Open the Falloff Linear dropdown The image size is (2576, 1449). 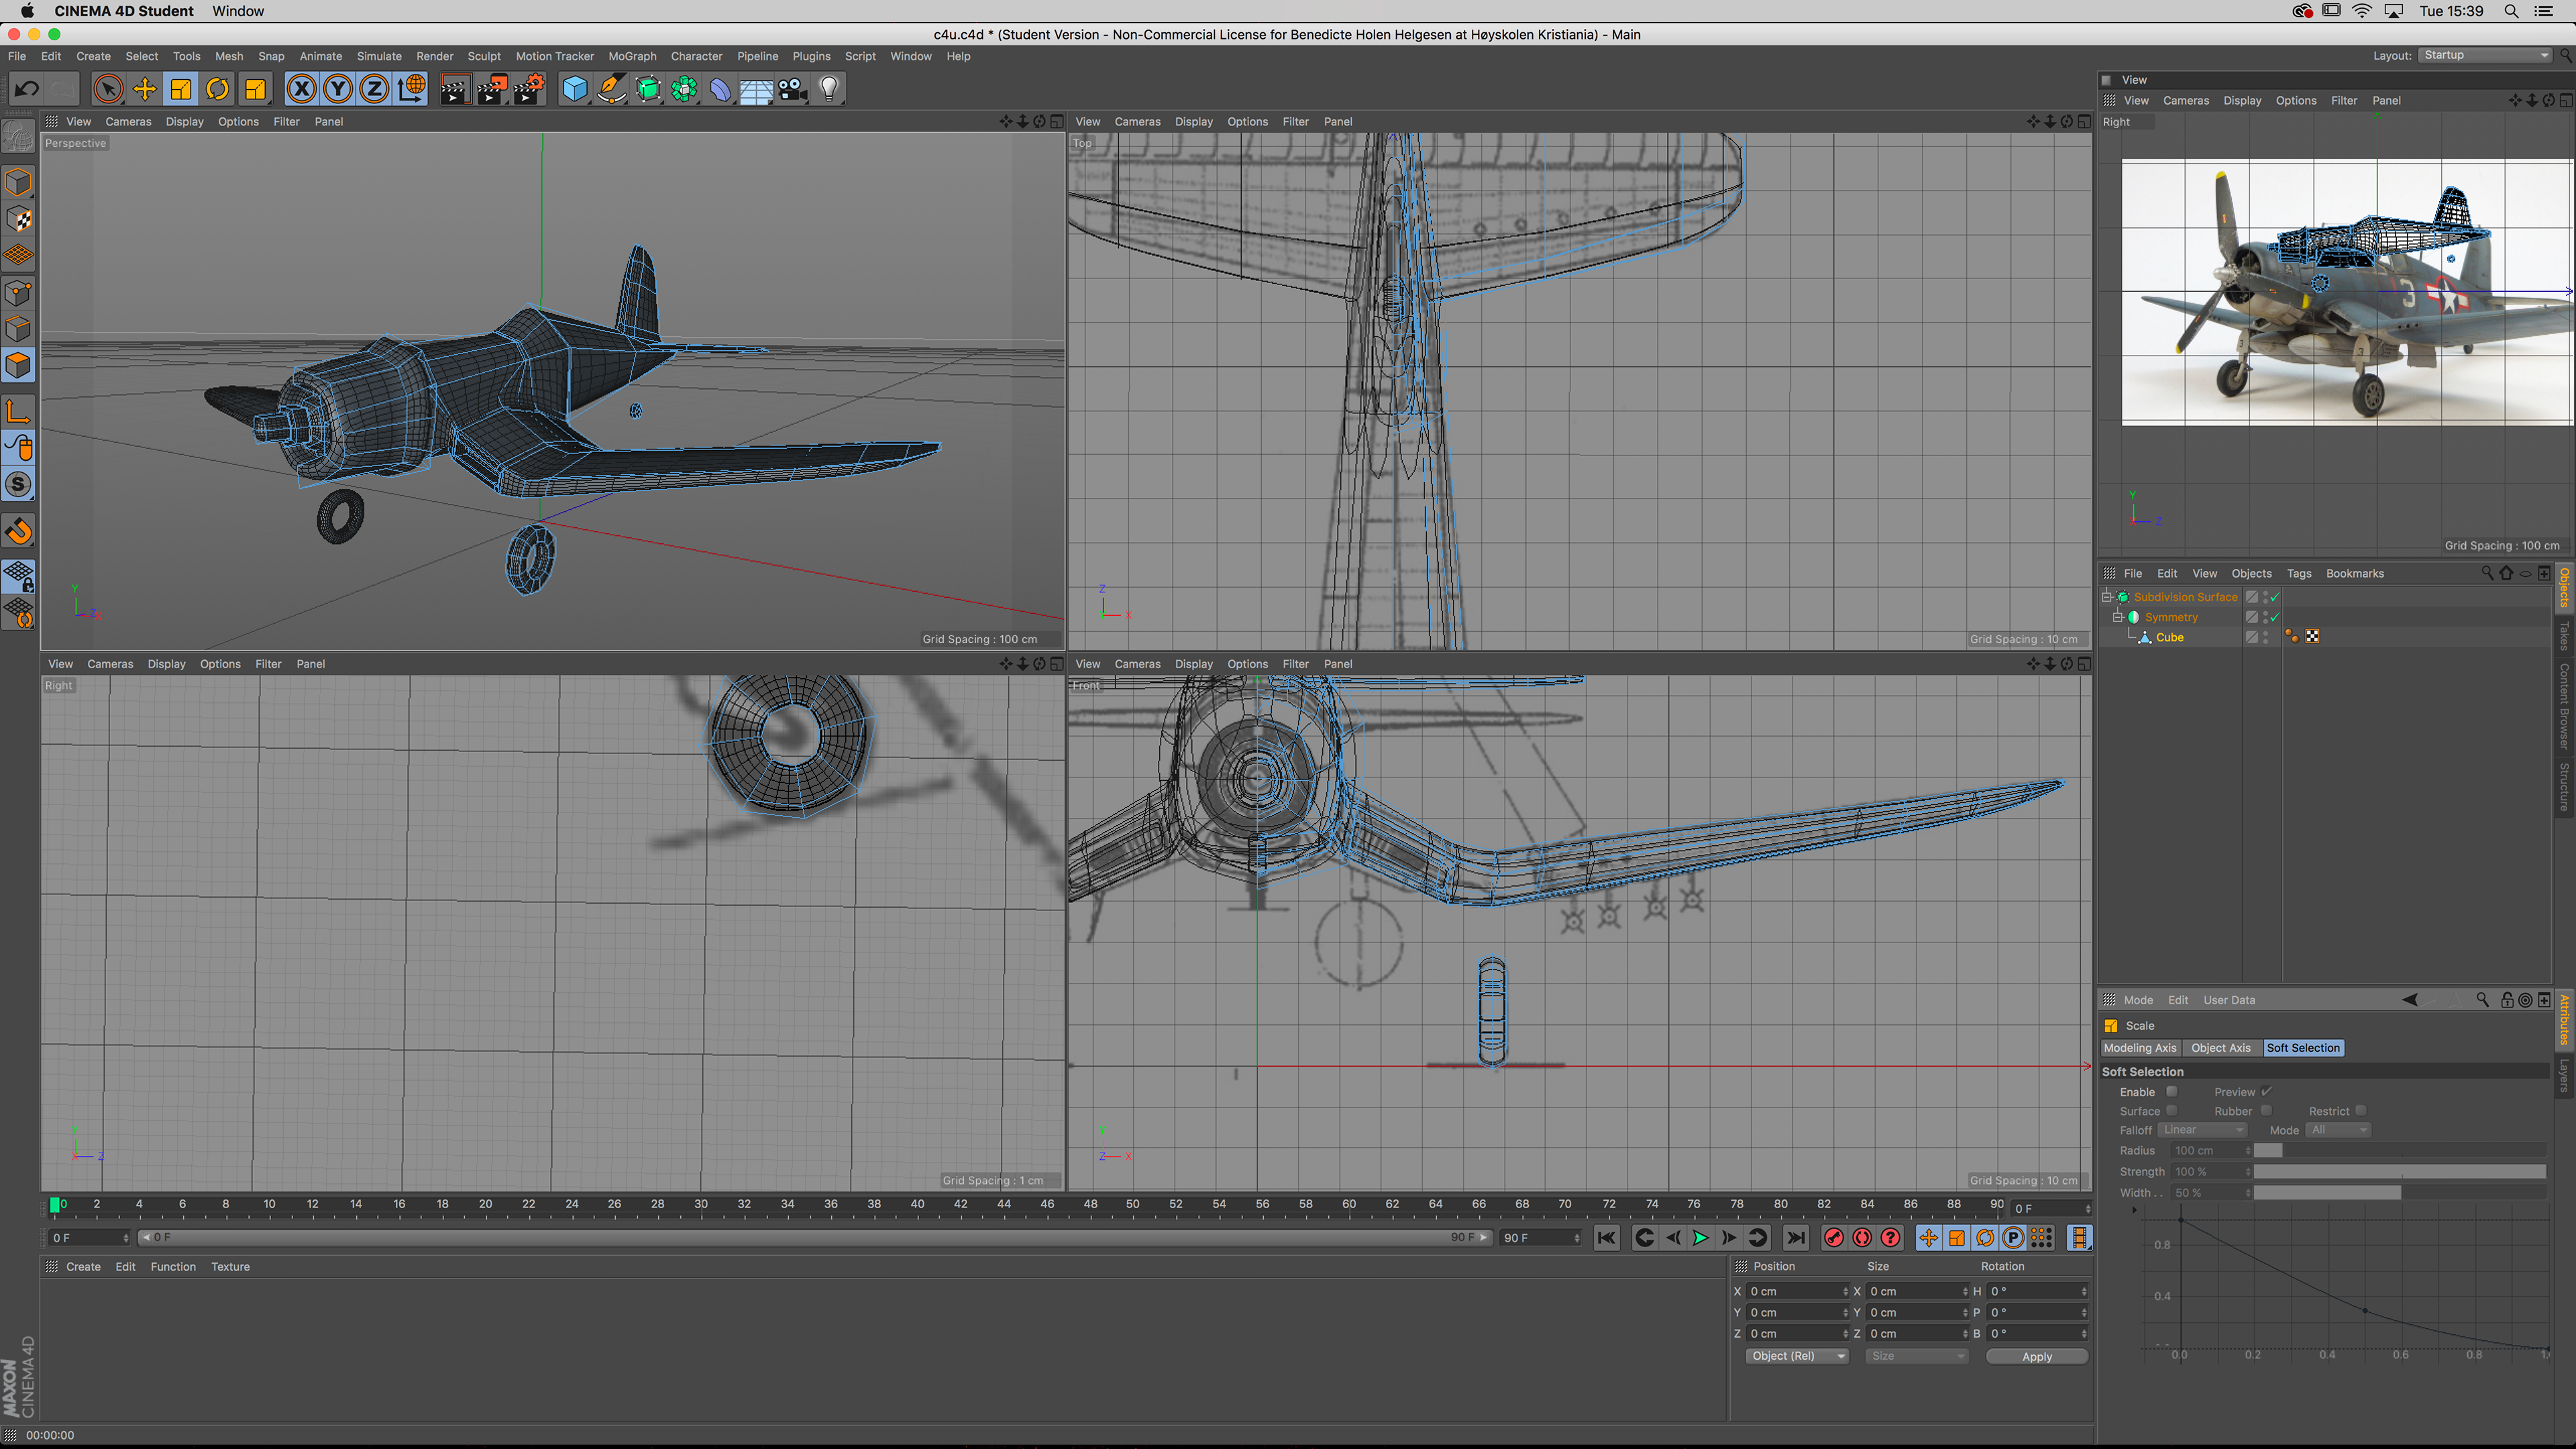coord(2203,1130)
